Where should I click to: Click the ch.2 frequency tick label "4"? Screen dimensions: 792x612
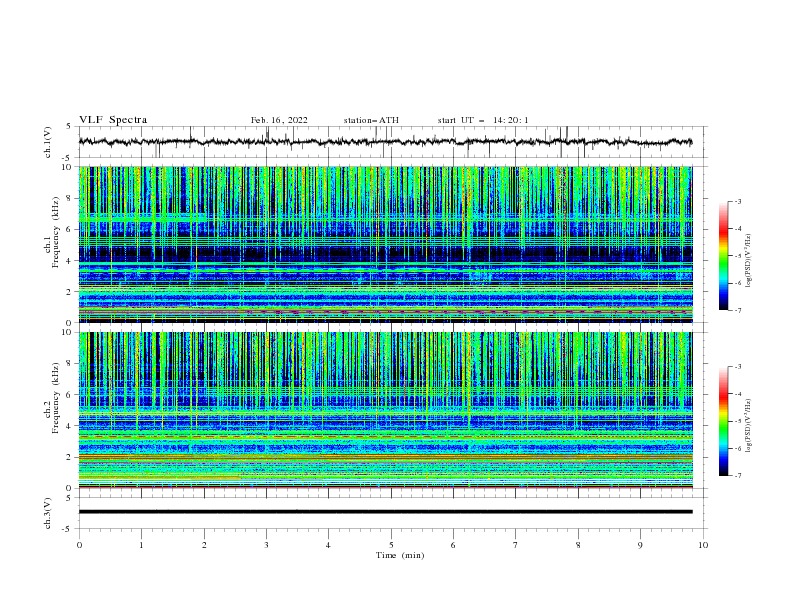tap(70, 426)
